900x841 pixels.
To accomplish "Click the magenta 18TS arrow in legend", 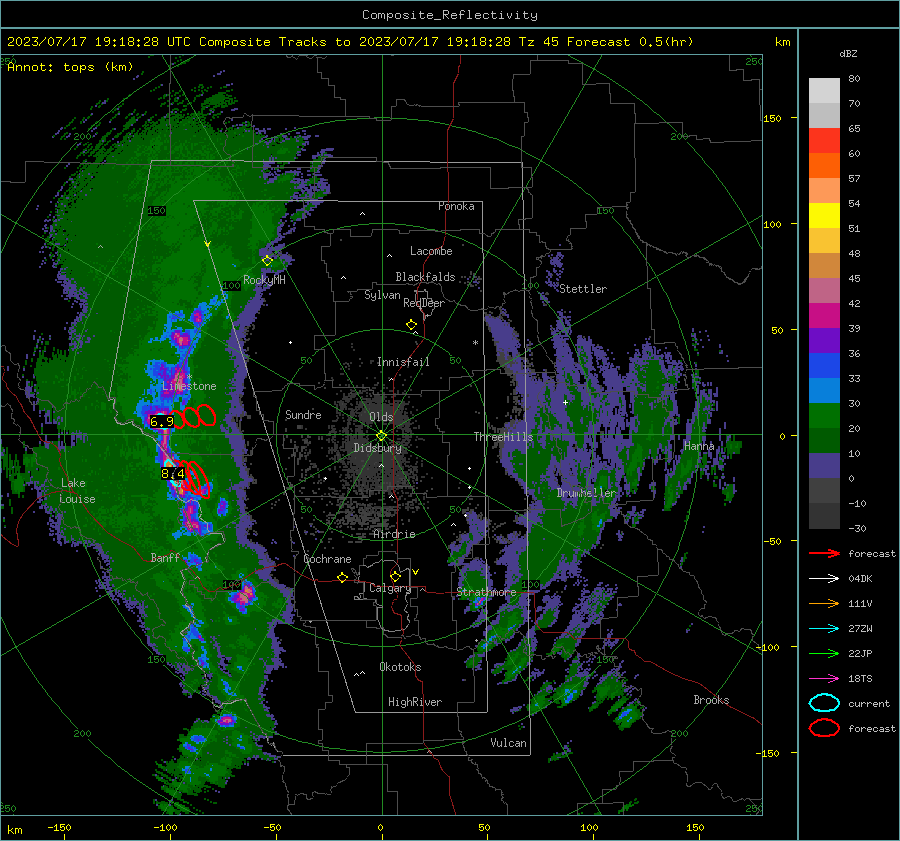I will (x=824, y=679).
